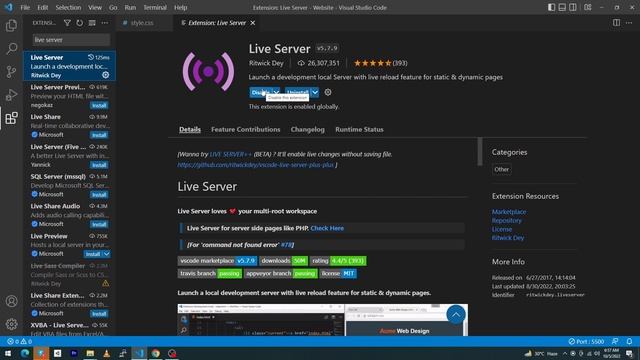Disable the Live Server extension
The height and width of the screenshot is (360, 640).
pyautogui.click(x=260, y=92)
